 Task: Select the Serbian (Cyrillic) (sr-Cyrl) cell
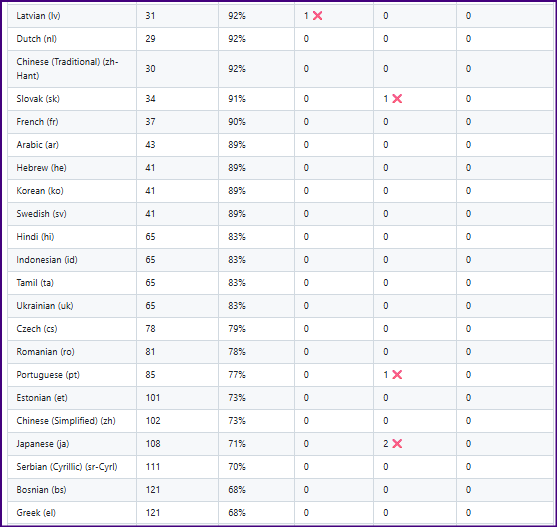tap(72, 467)
